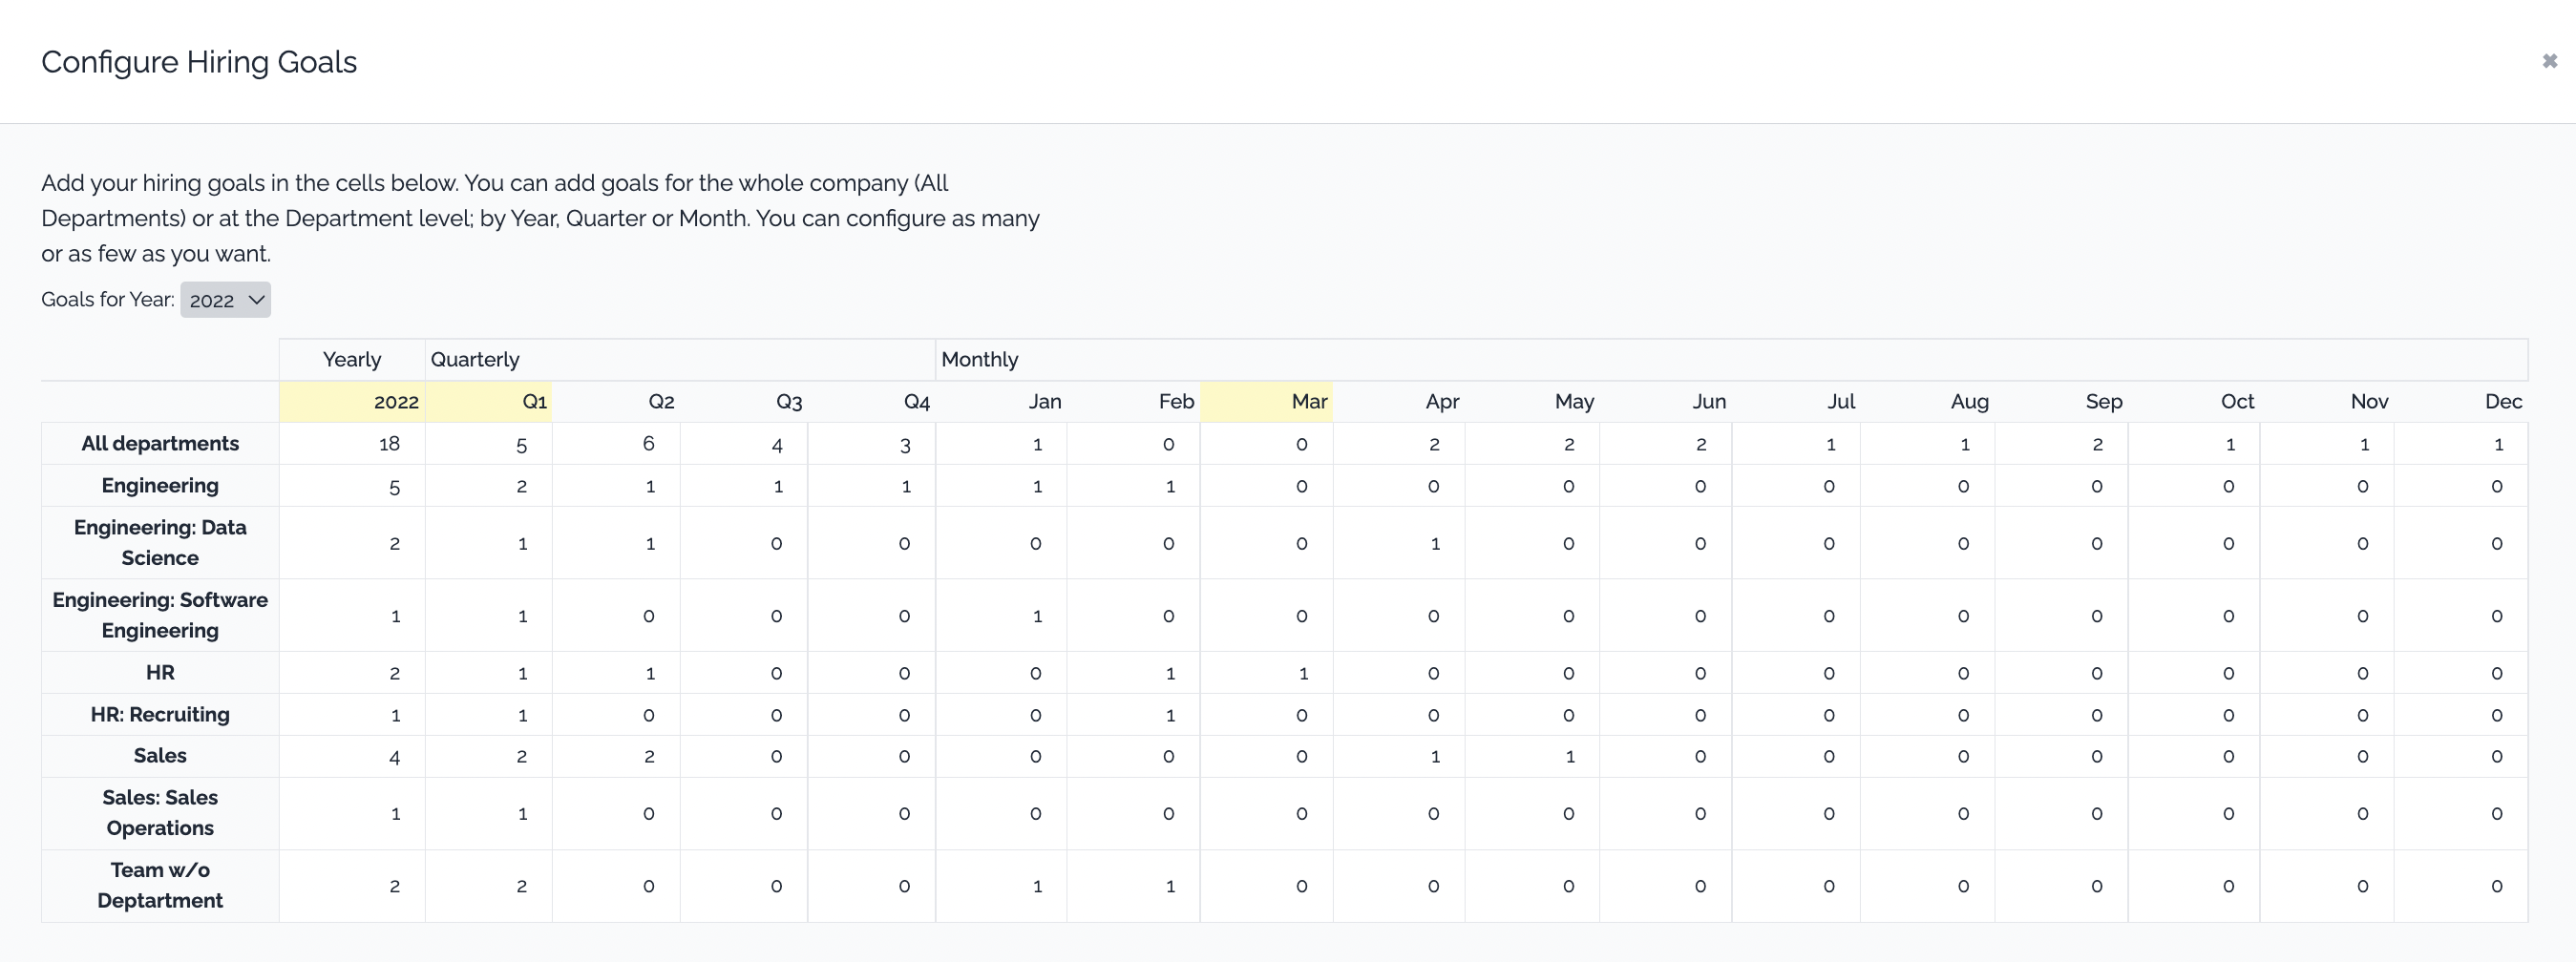Select the Engineering row label

coord(160,486)
